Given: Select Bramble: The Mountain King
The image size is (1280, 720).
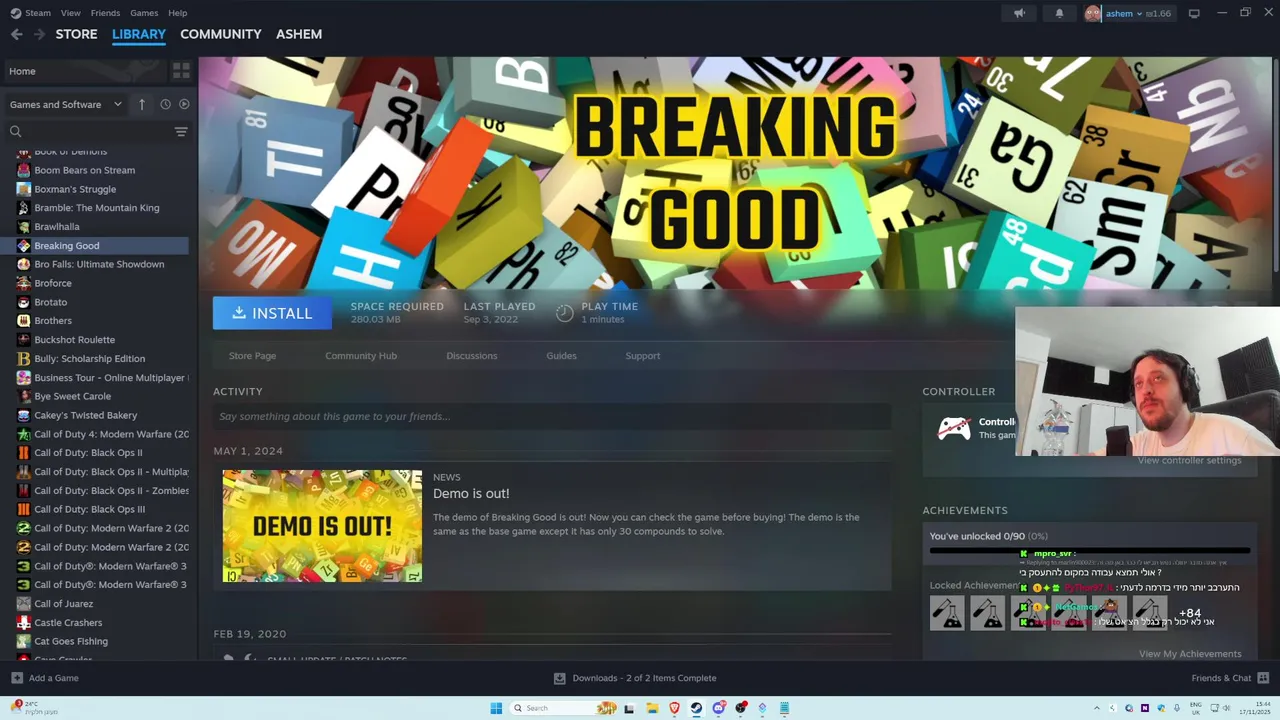Looking at the screenshot, I should 96,208.
